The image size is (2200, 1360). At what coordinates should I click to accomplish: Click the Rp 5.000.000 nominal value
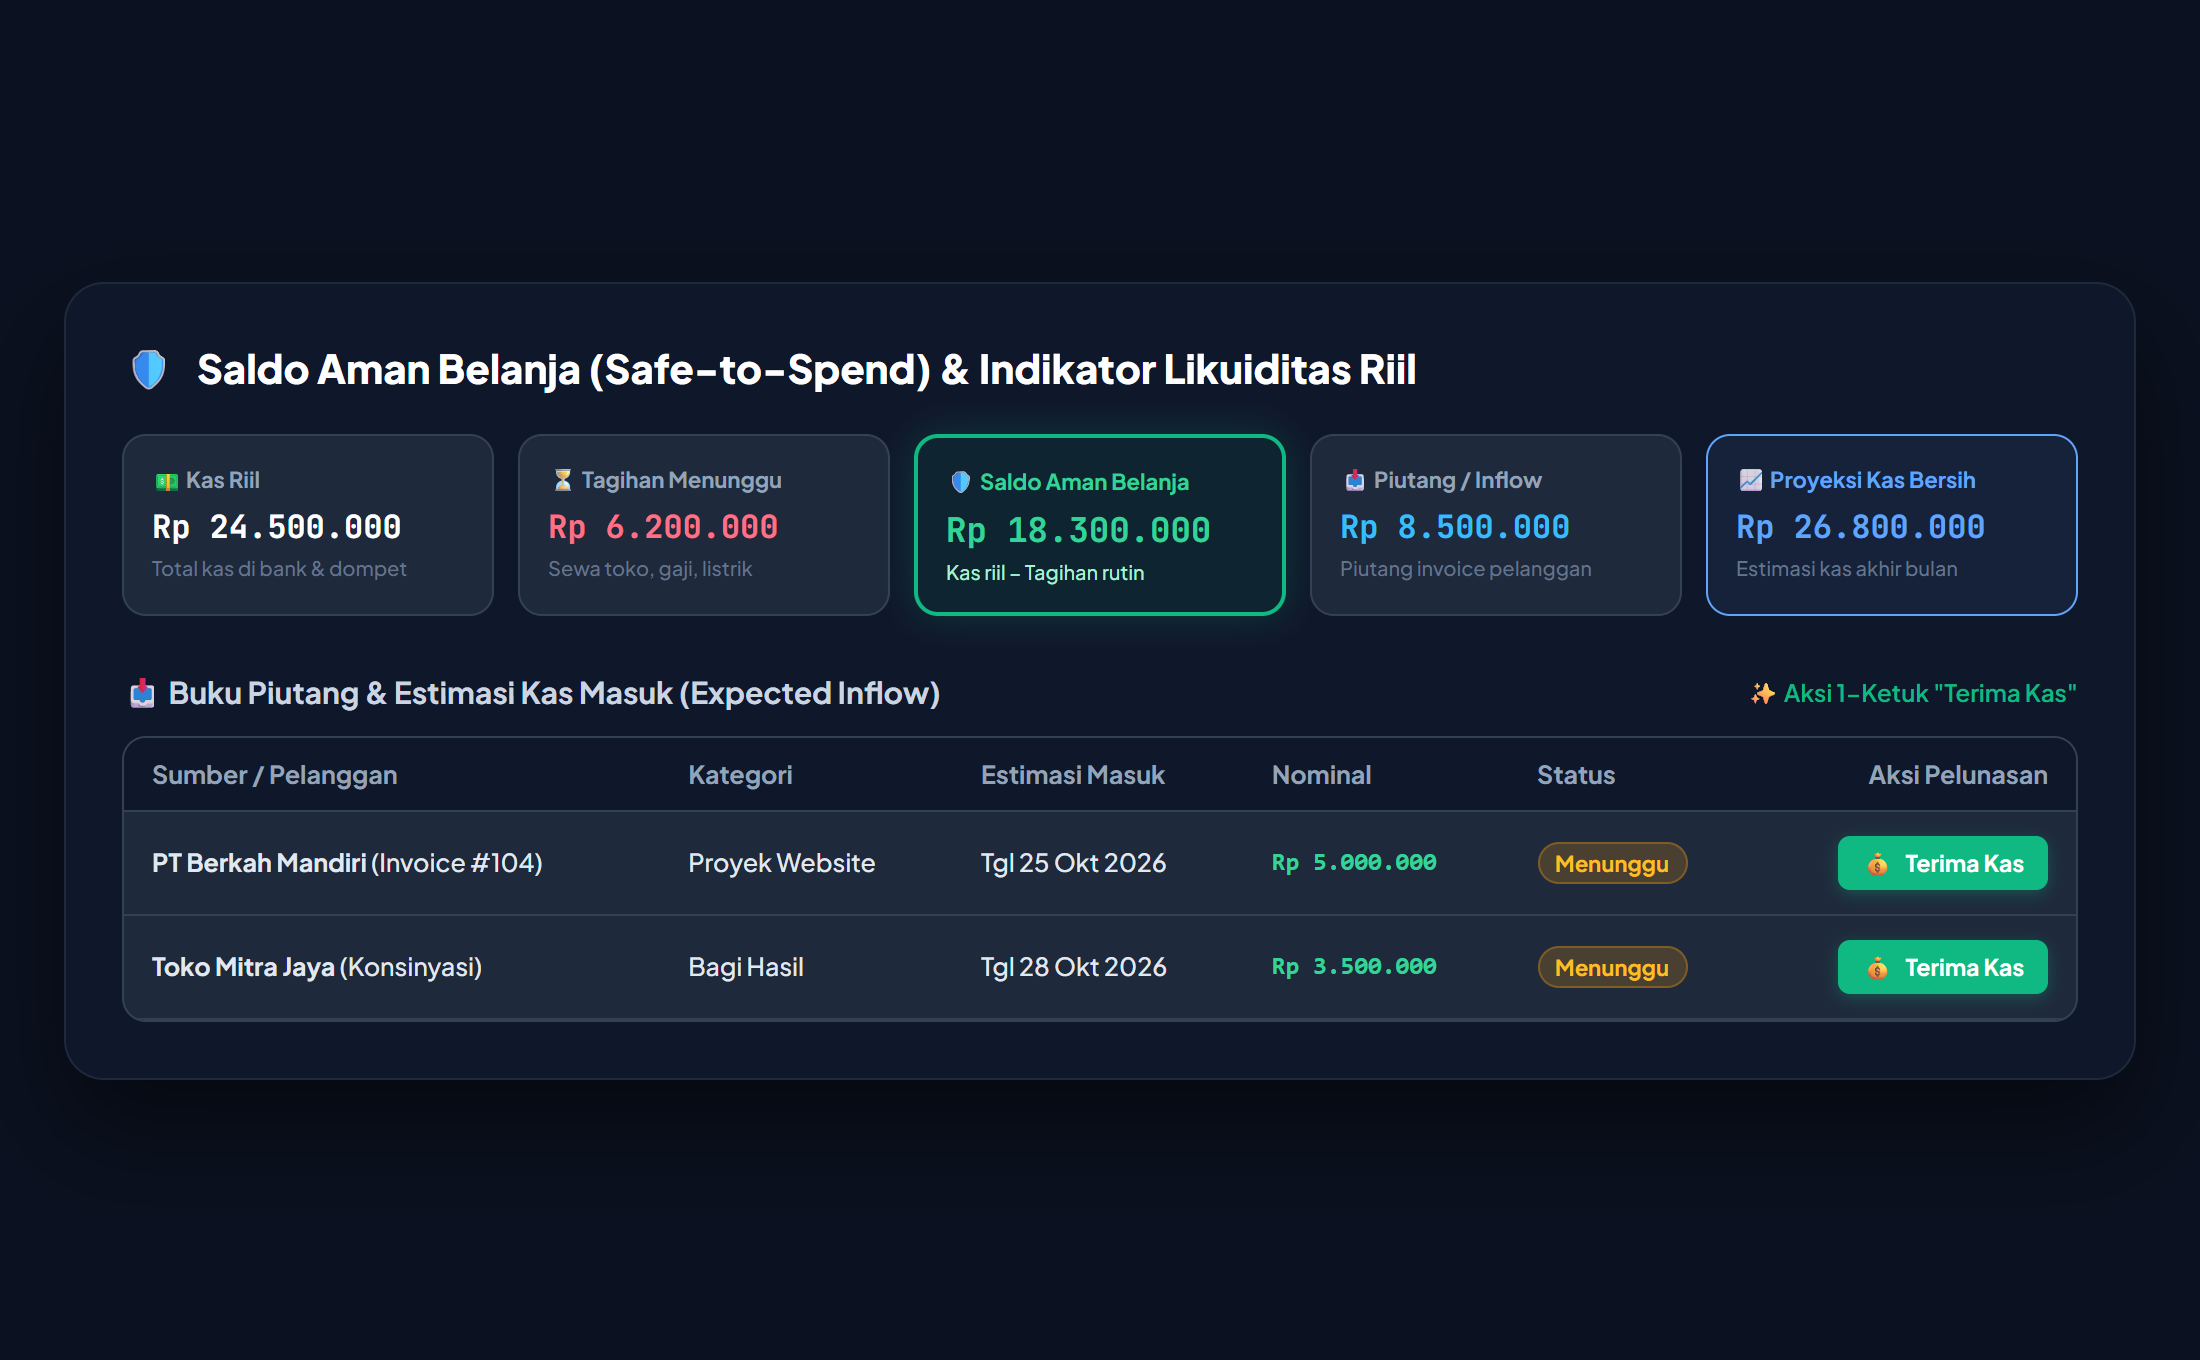click(x=1354, y=863)
